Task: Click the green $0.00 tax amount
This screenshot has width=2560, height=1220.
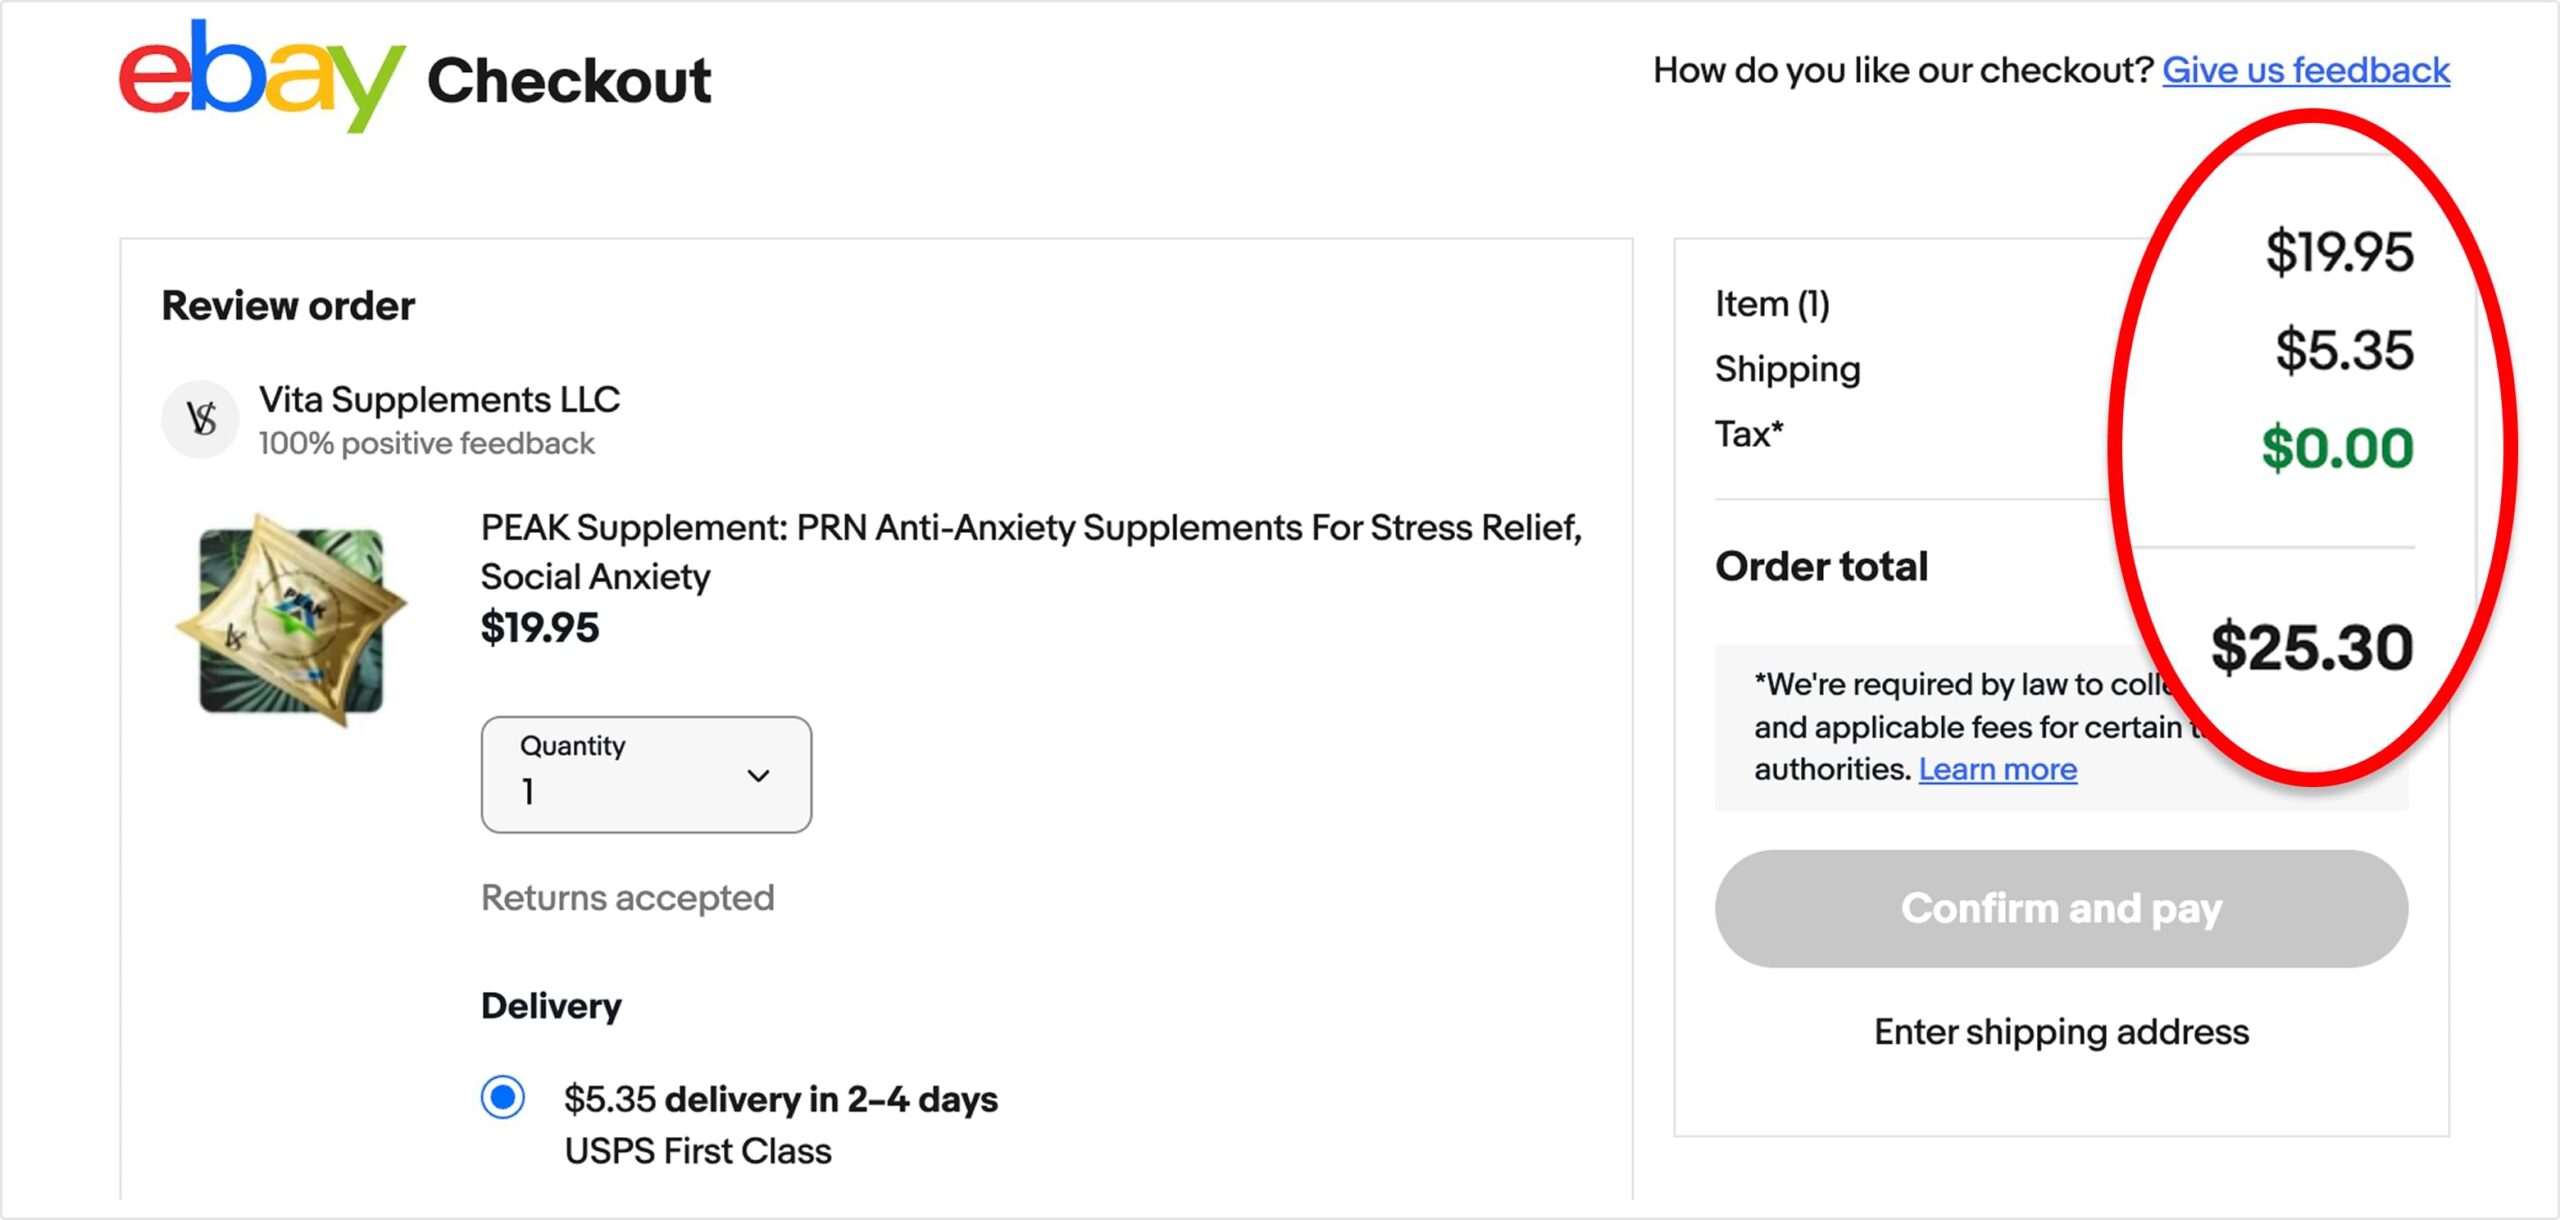Action: 2338,447
